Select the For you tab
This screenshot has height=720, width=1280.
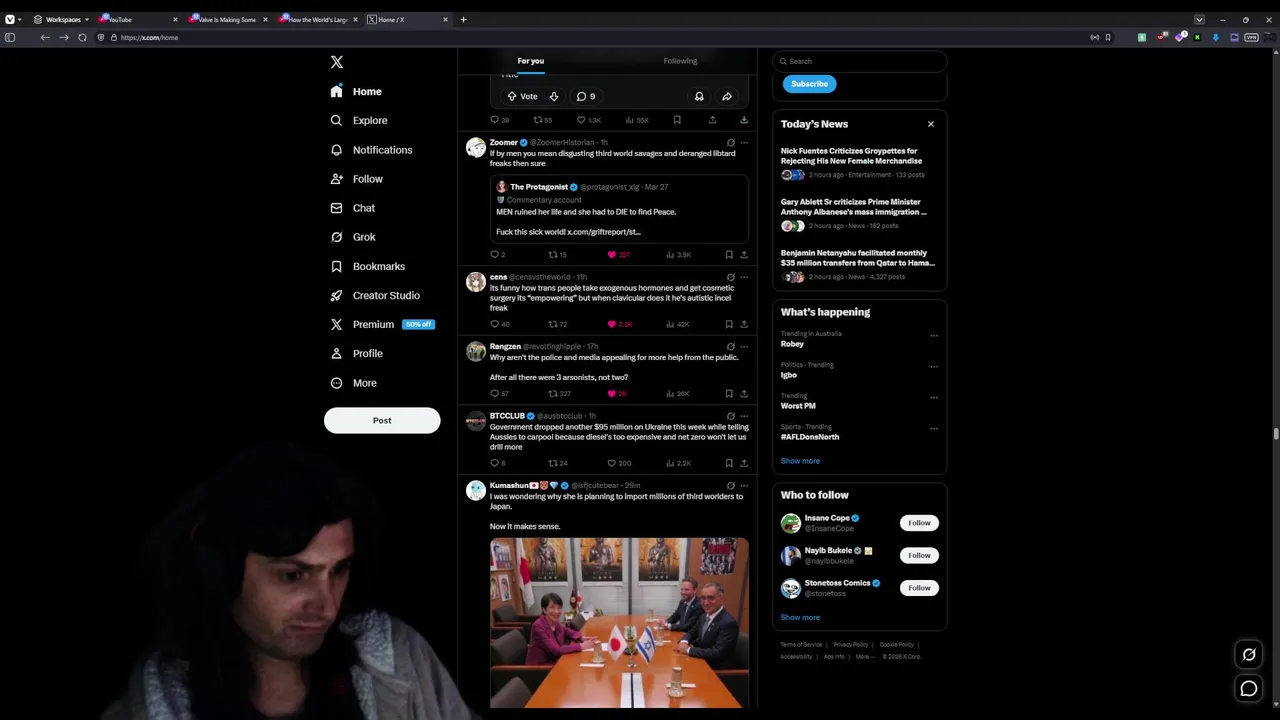tap(531, 61)
